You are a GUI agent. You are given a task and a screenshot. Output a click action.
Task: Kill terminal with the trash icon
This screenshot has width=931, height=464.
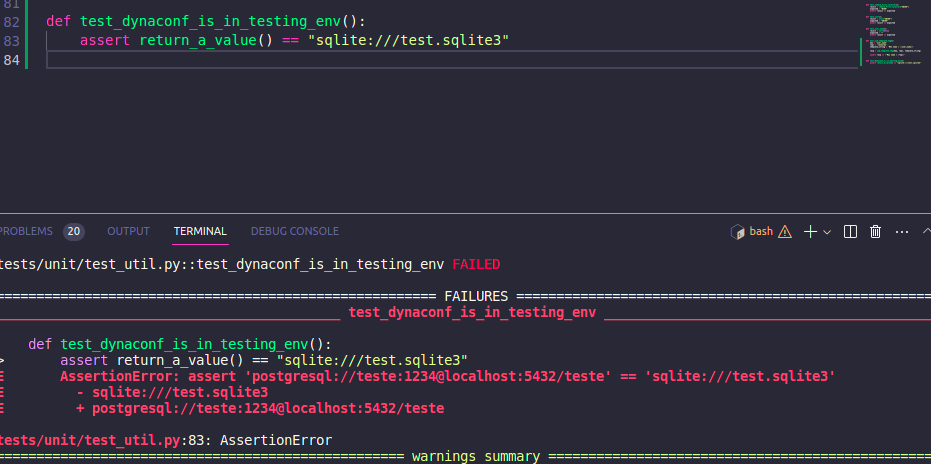(x=875, y=232)
